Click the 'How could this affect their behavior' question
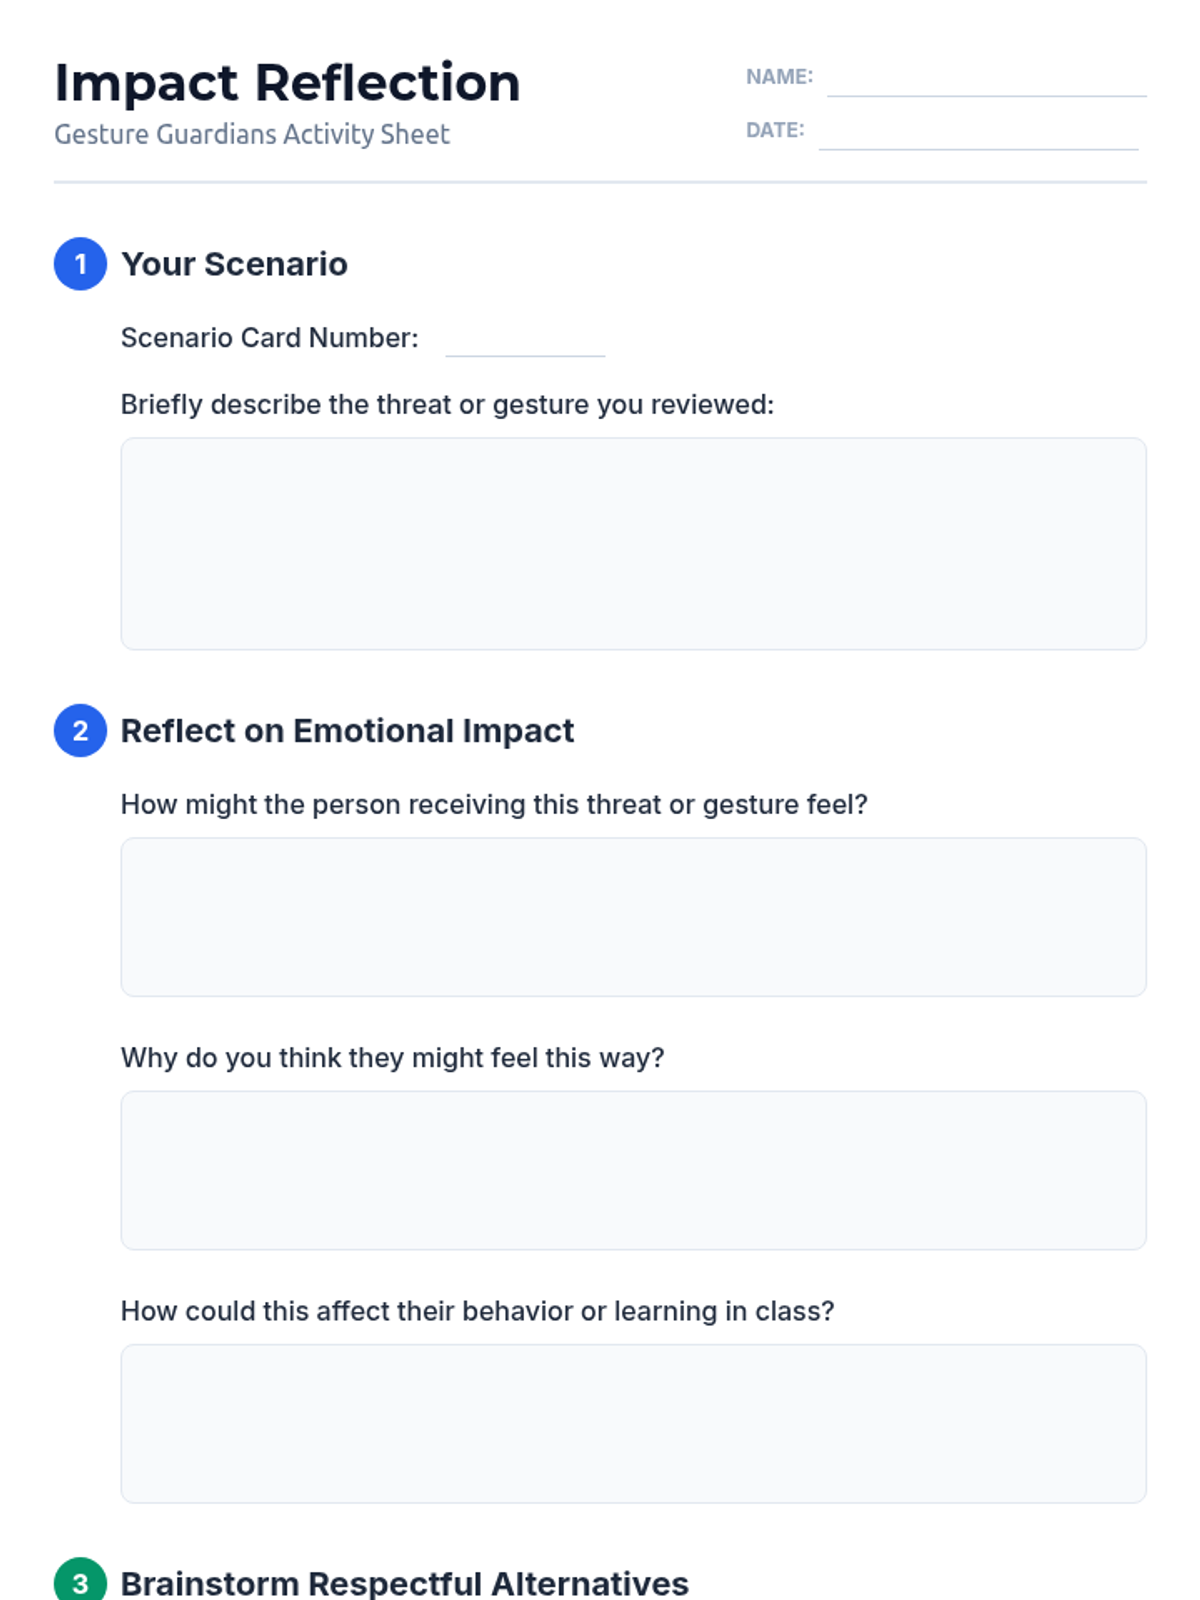The height and width of the screenshot is (1600, 1200). point(477,1311)
